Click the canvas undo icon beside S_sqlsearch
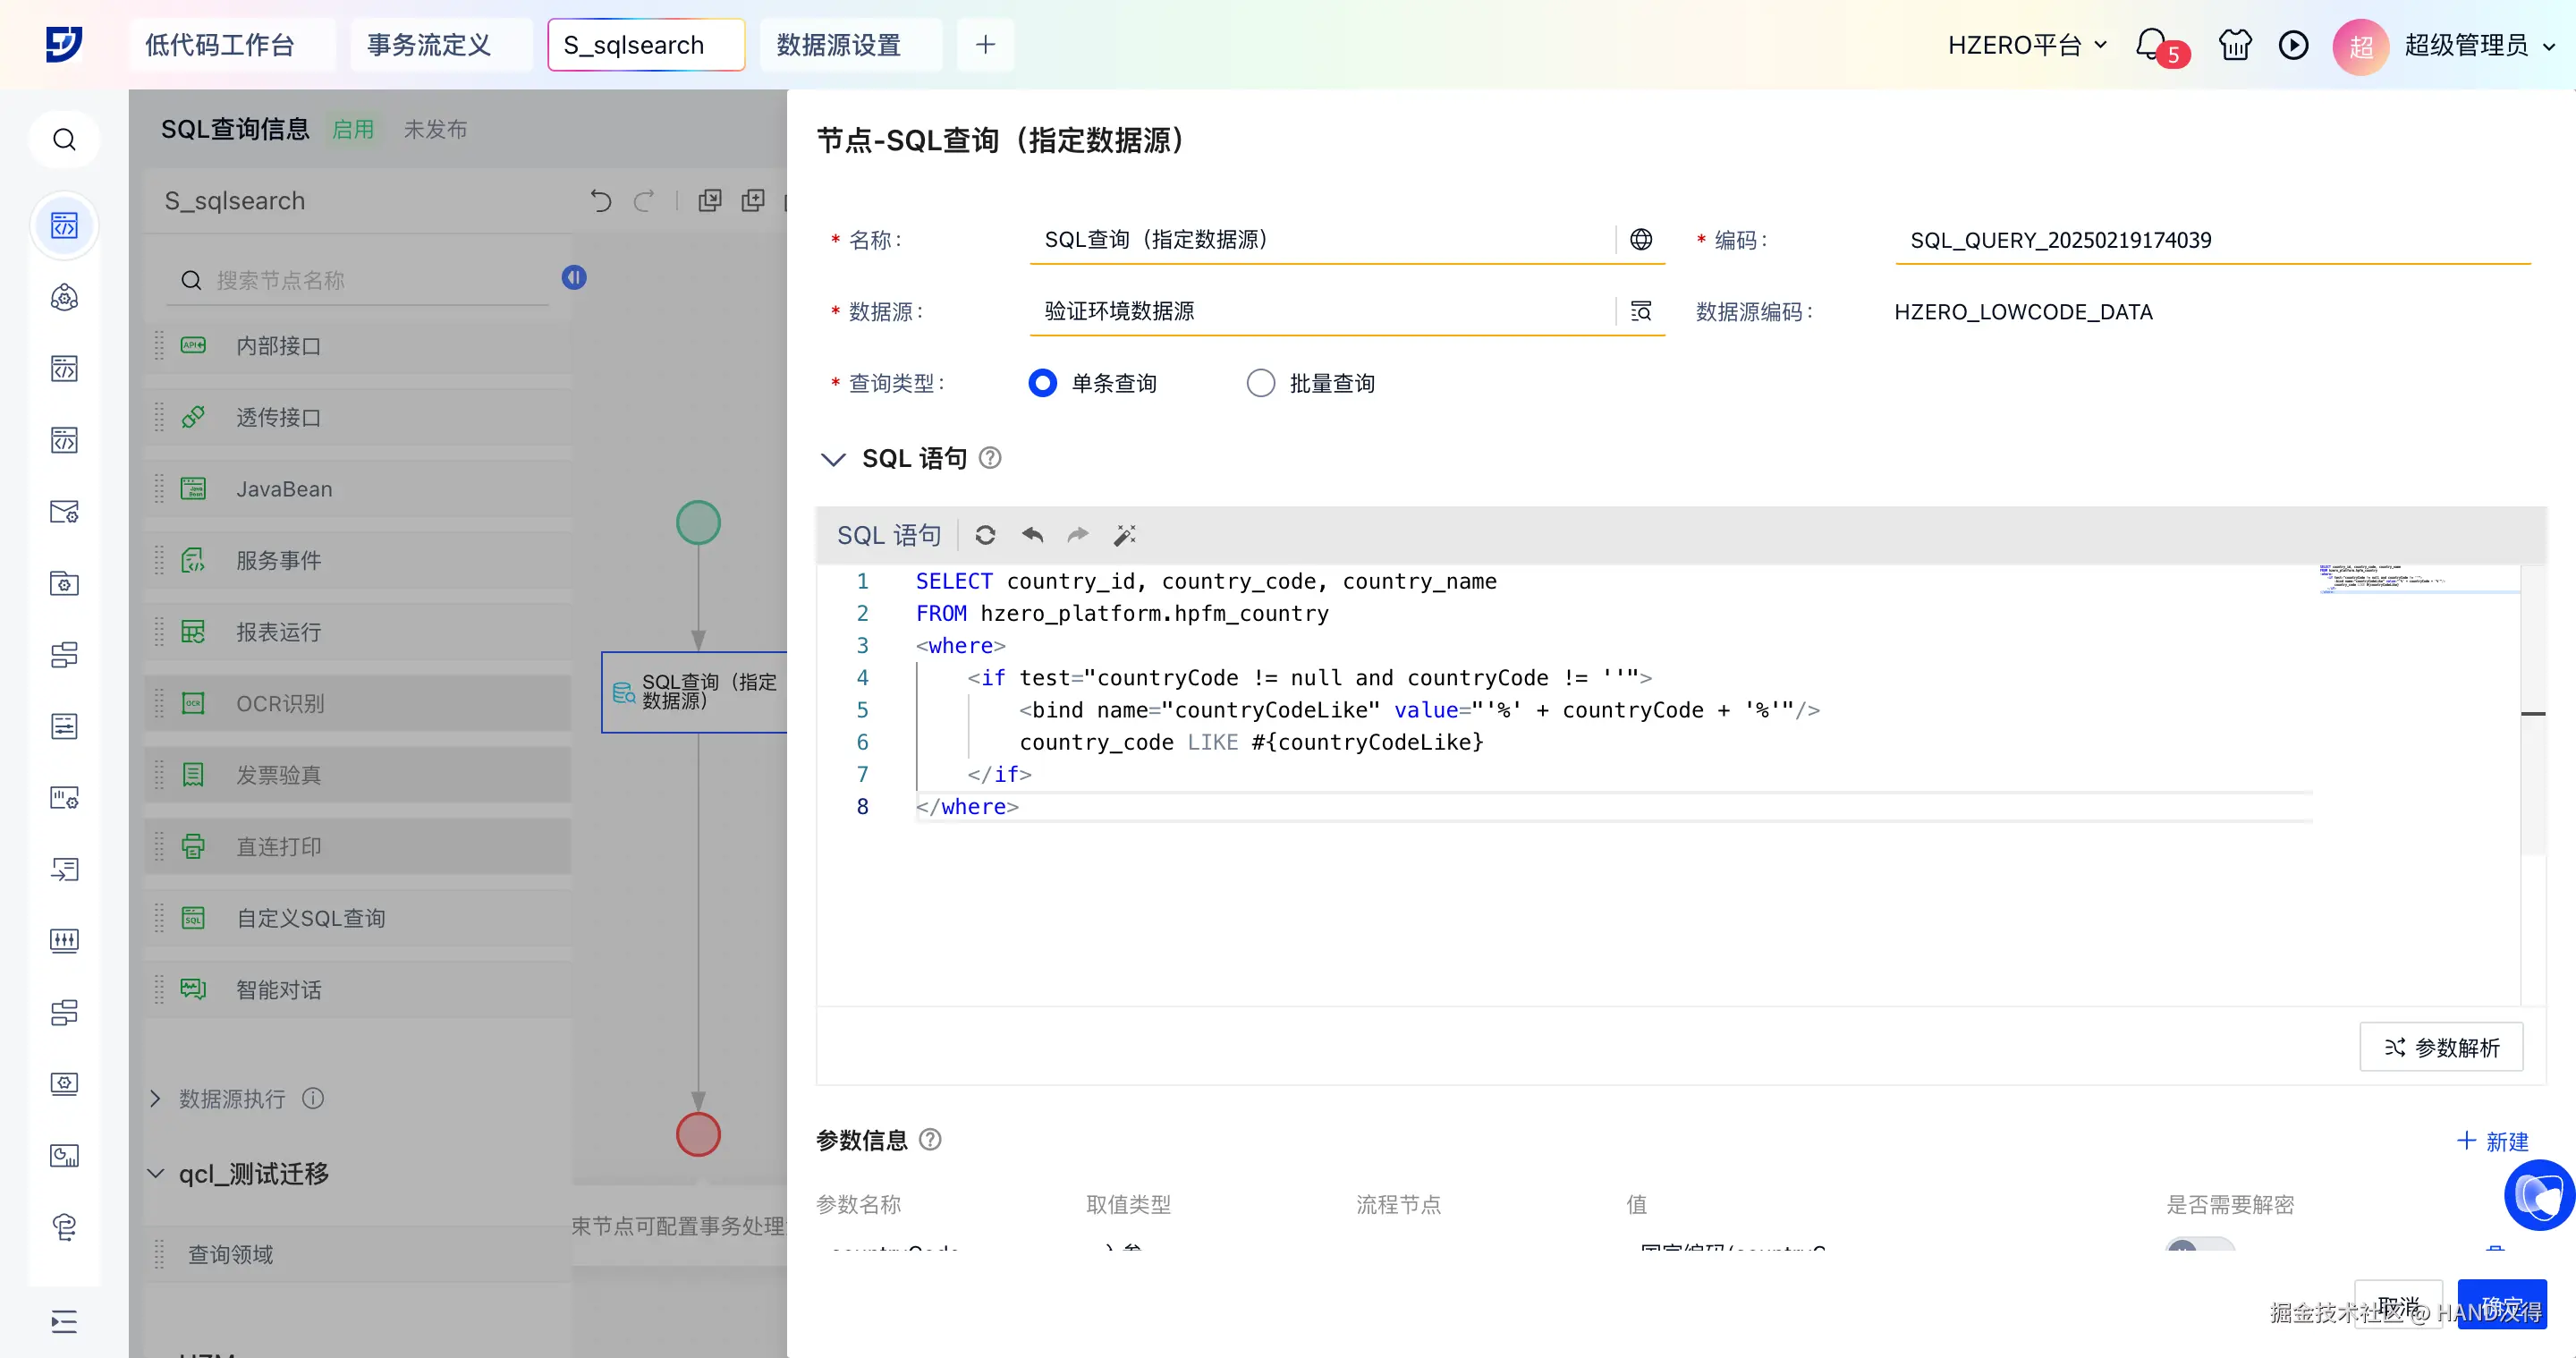 pos(600,201)
